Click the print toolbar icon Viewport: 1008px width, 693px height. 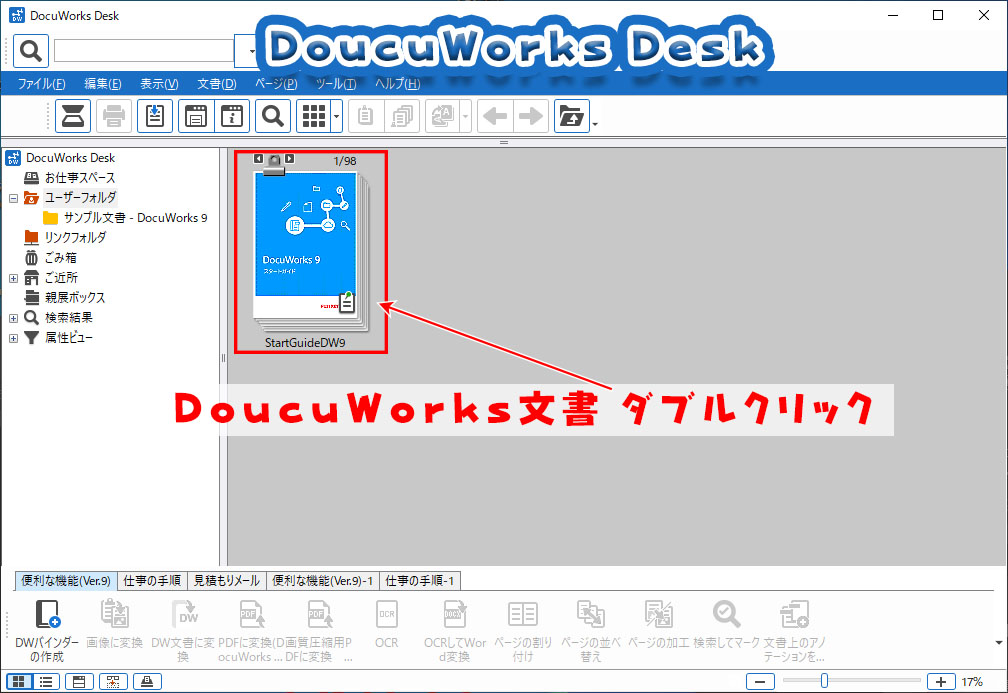(114, 116)
